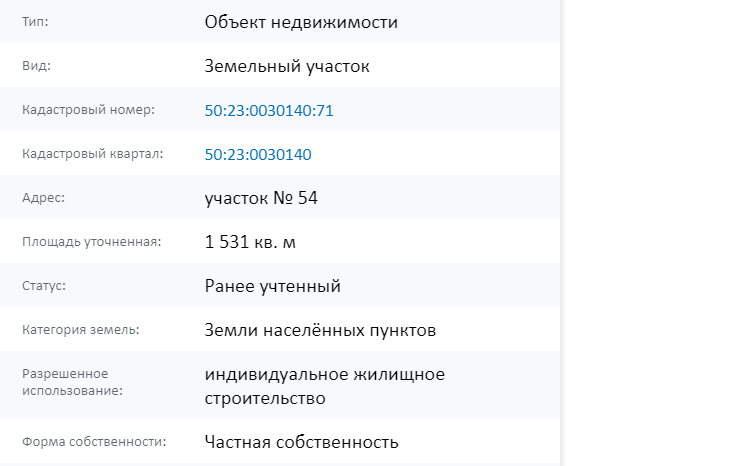This screenshot has width=749, height=466.
Task: Click the 'Вид:' field label
Action: (x=36, y=66)
